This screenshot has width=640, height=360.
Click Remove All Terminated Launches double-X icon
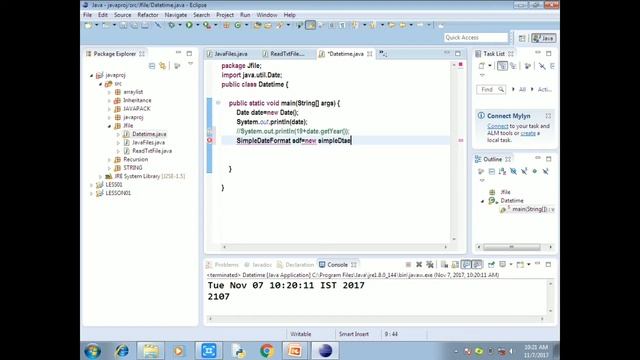click(x=430, y=264)
